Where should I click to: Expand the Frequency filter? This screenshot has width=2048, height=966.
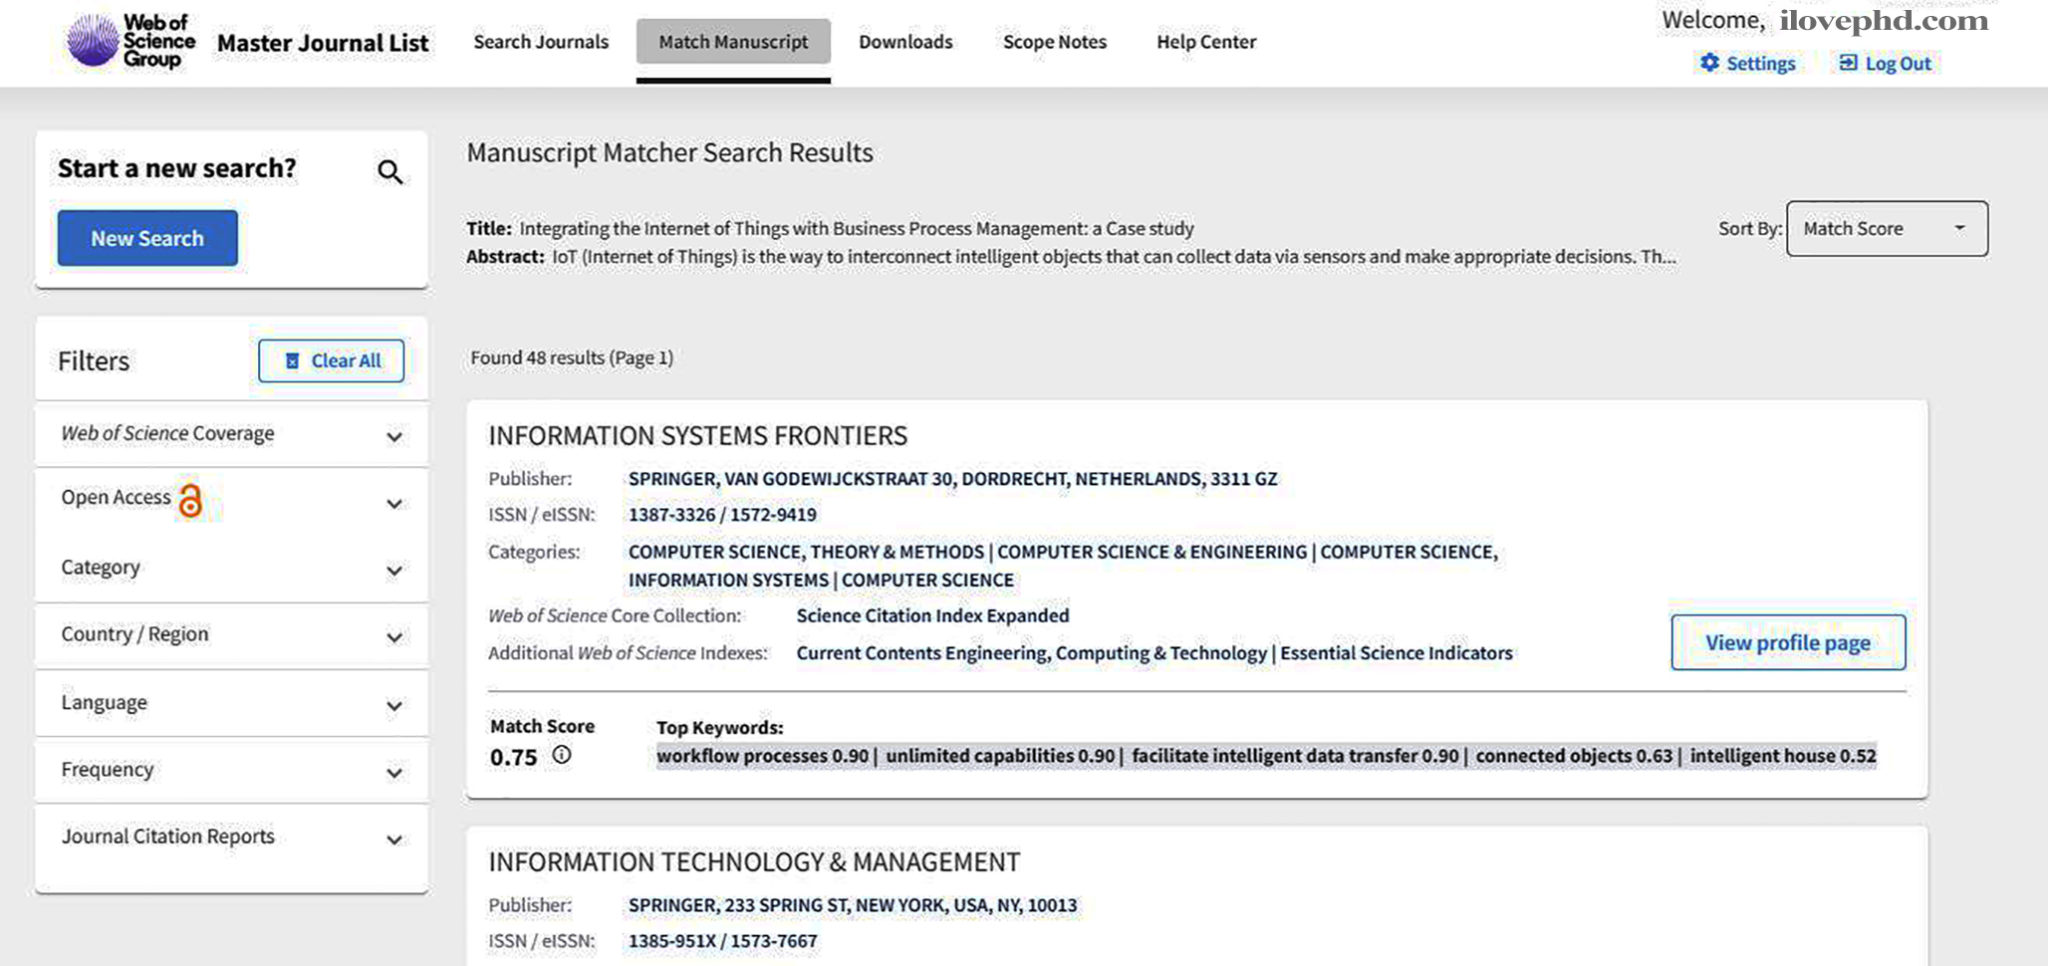(x=231, y=770)
